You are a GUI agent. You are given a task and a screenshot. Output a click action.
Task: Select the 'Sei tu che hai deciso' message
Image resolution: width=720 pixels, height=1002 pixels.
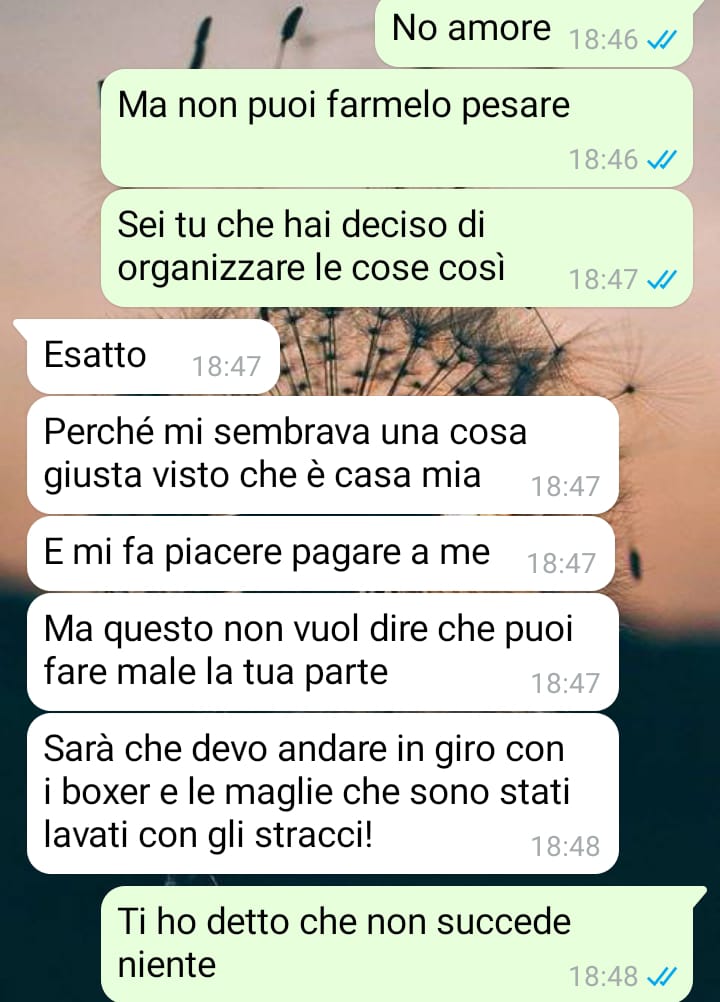point(397,248)
